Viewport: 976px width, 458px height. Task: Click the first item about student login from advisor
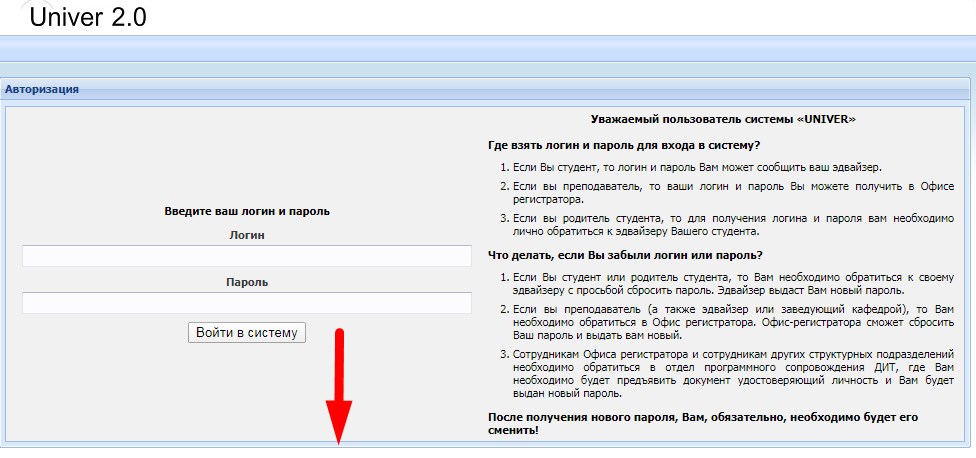697,166
